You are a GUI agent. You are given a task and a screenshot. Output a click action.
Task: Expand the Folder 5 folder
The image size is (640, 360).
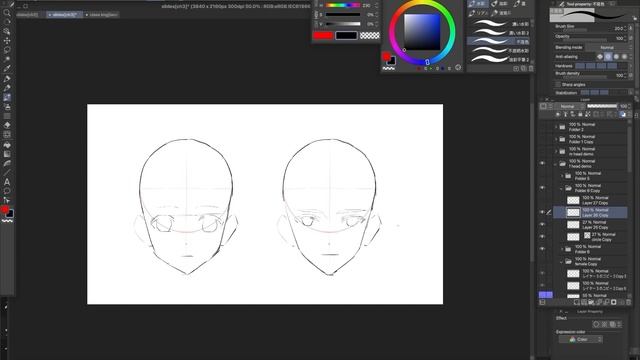[562, 176]
